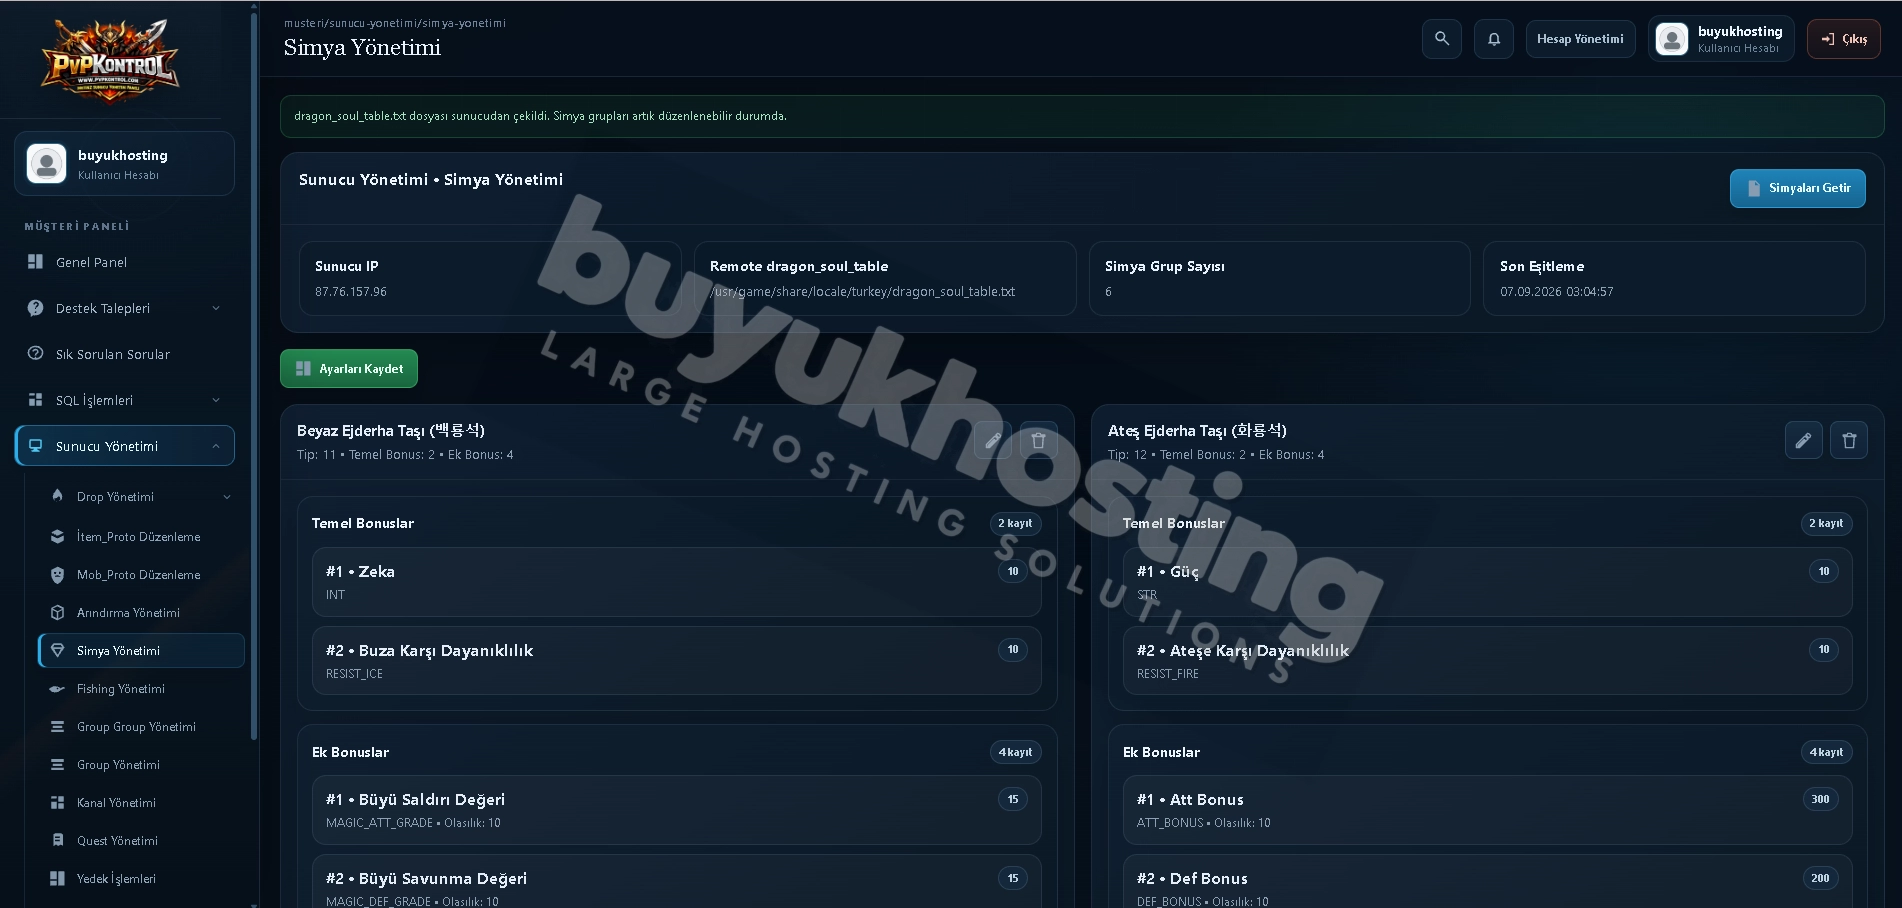Click the Drop Yönetimi flame icon

click(58, 496)
